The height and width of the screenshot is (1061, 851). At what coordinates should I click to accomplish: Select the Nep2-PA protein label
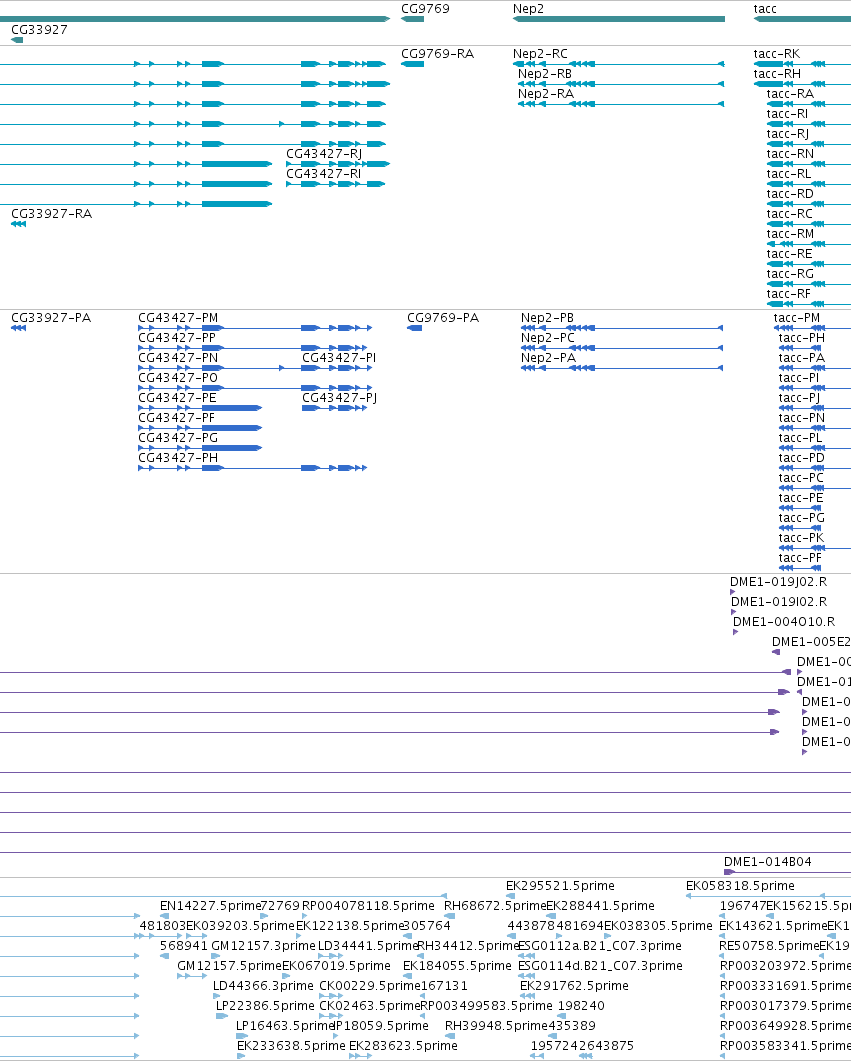coord(549,357)
